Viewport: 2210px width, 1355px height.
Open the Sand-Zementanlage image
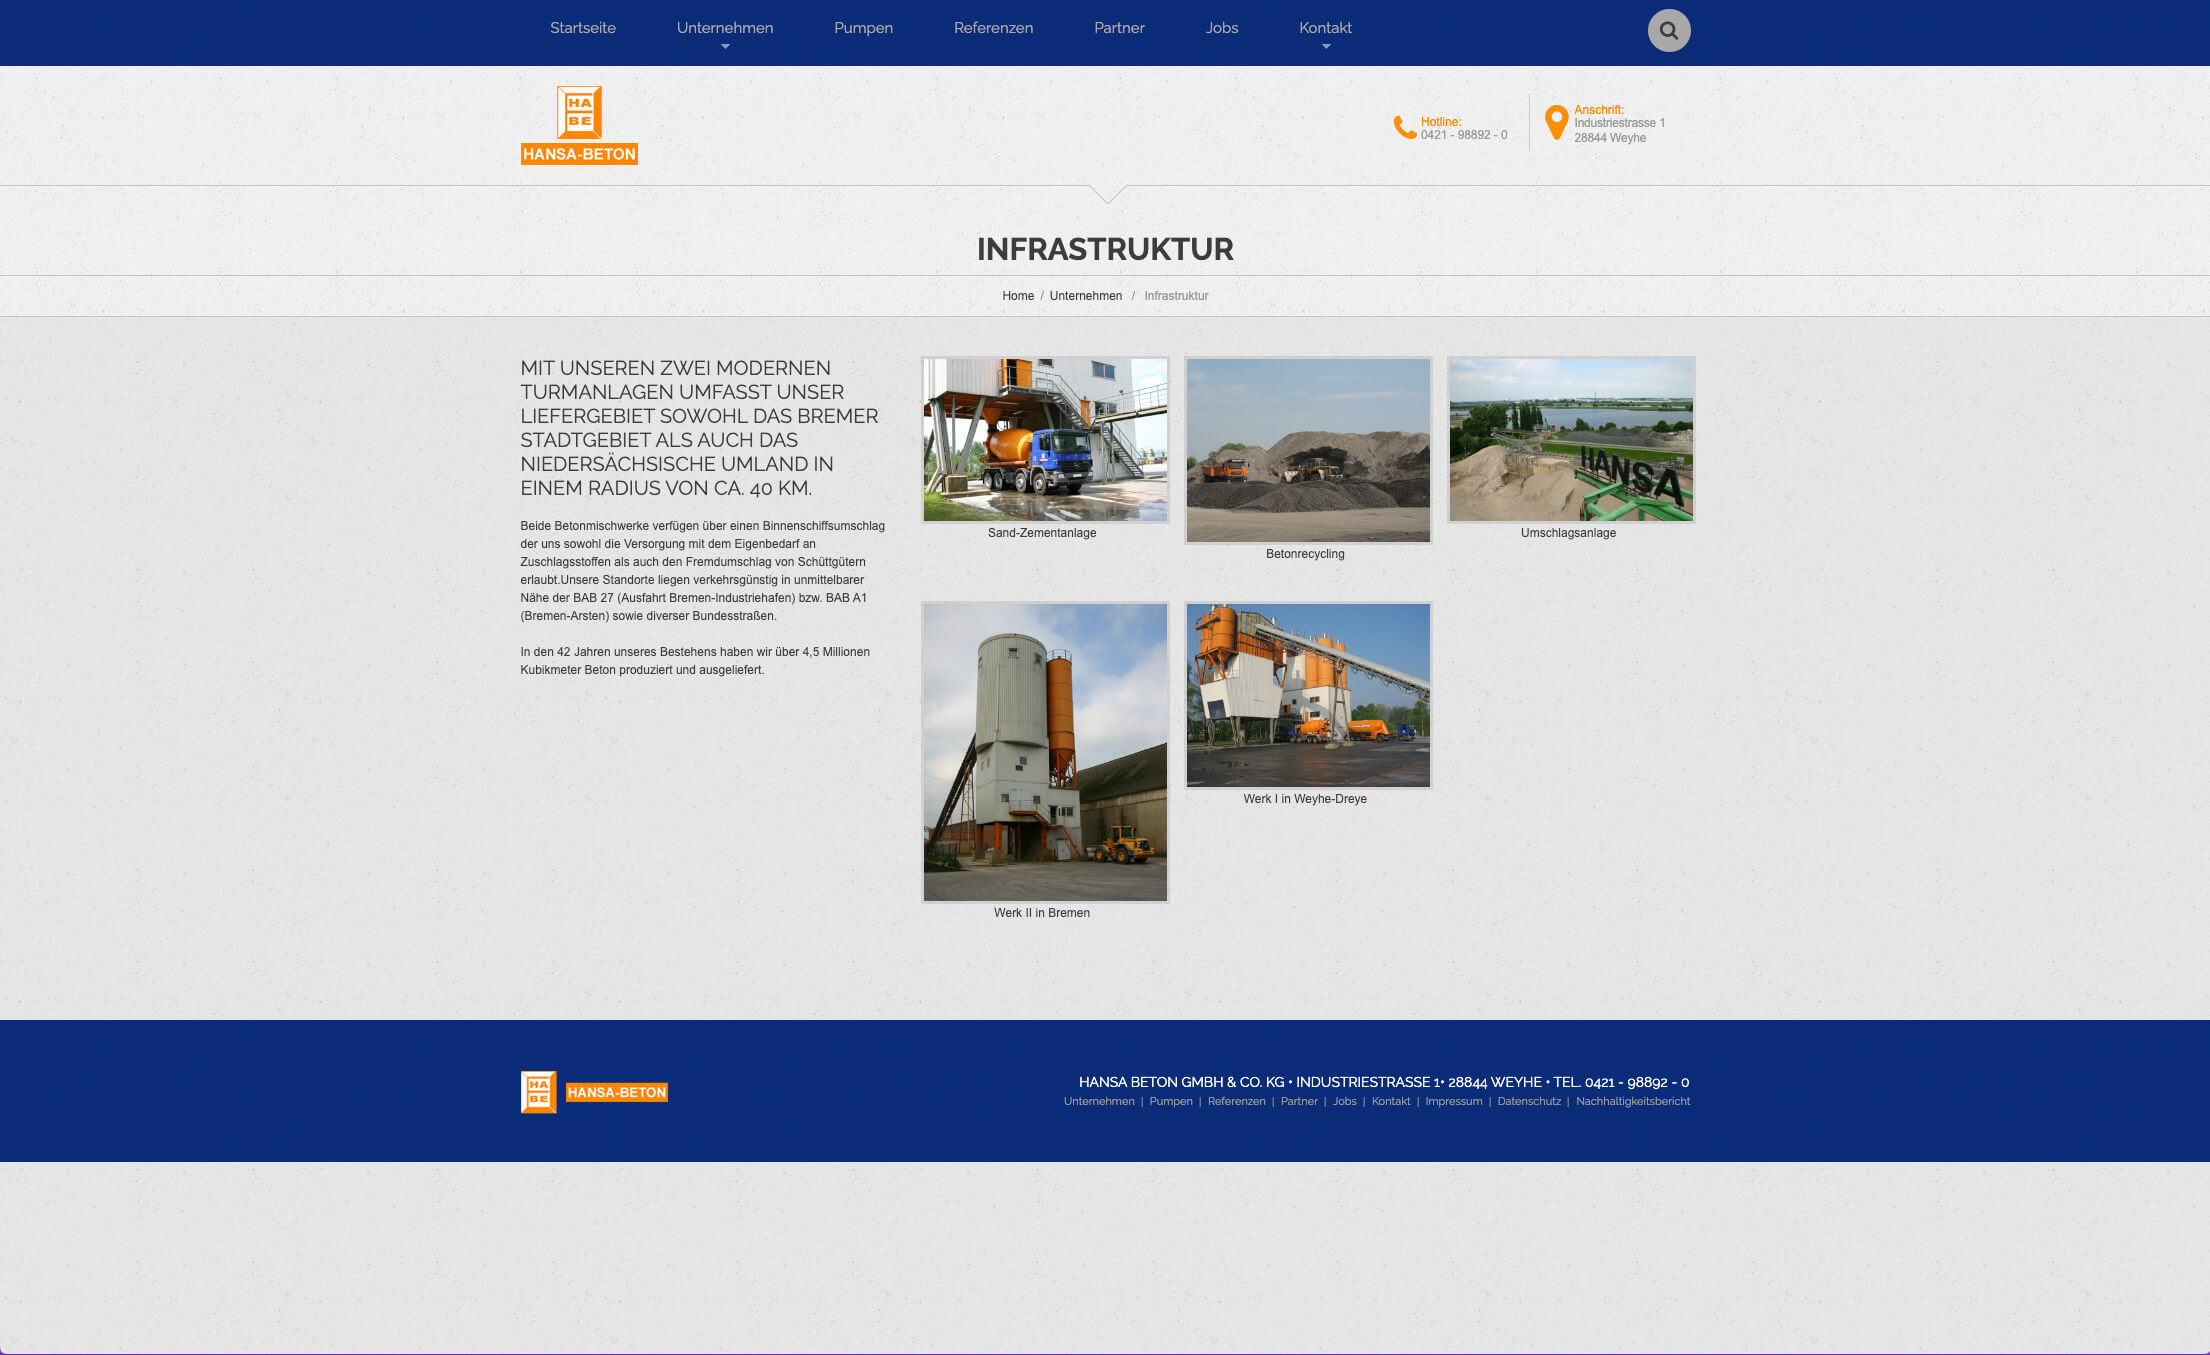tap(1045, 439)
